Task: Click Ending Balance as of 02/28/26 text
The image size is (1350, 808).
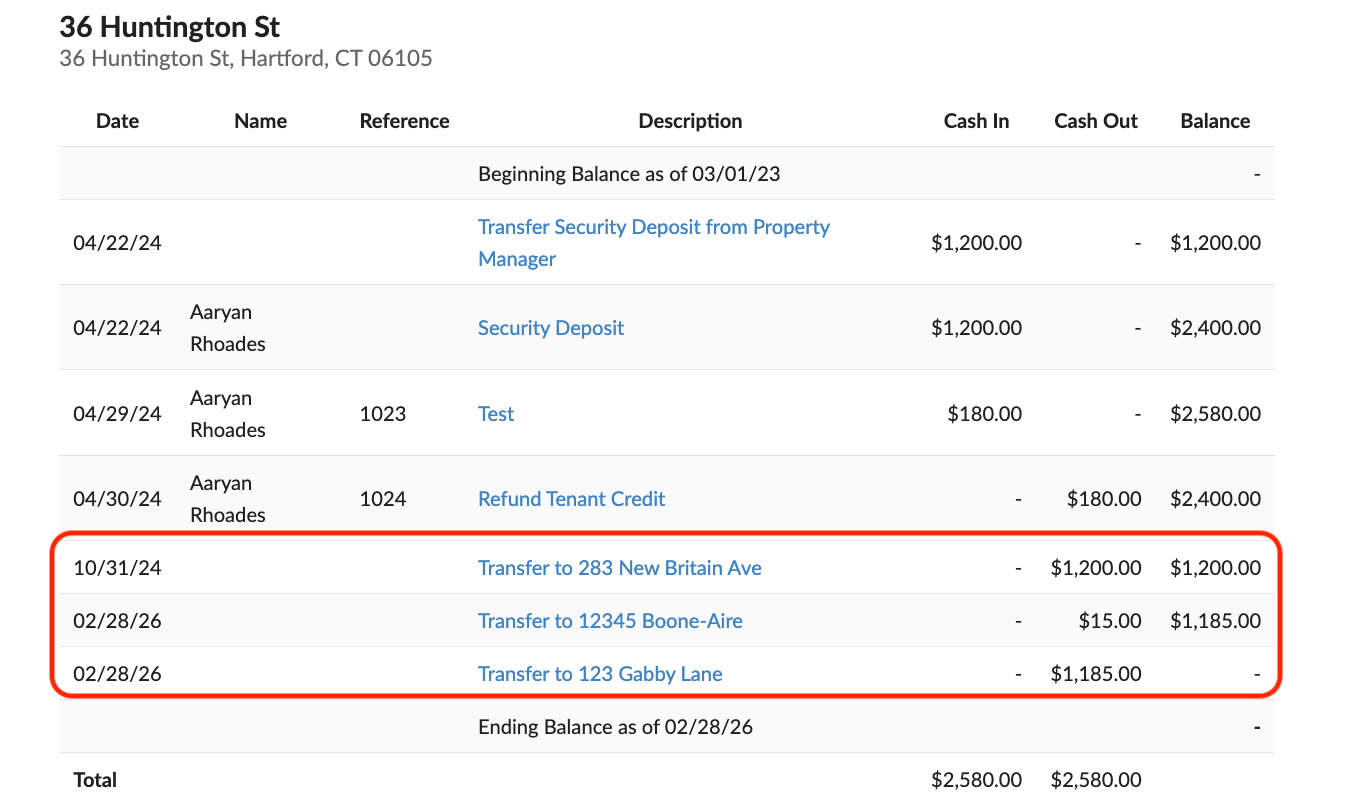Action: (x=615, y=727)
